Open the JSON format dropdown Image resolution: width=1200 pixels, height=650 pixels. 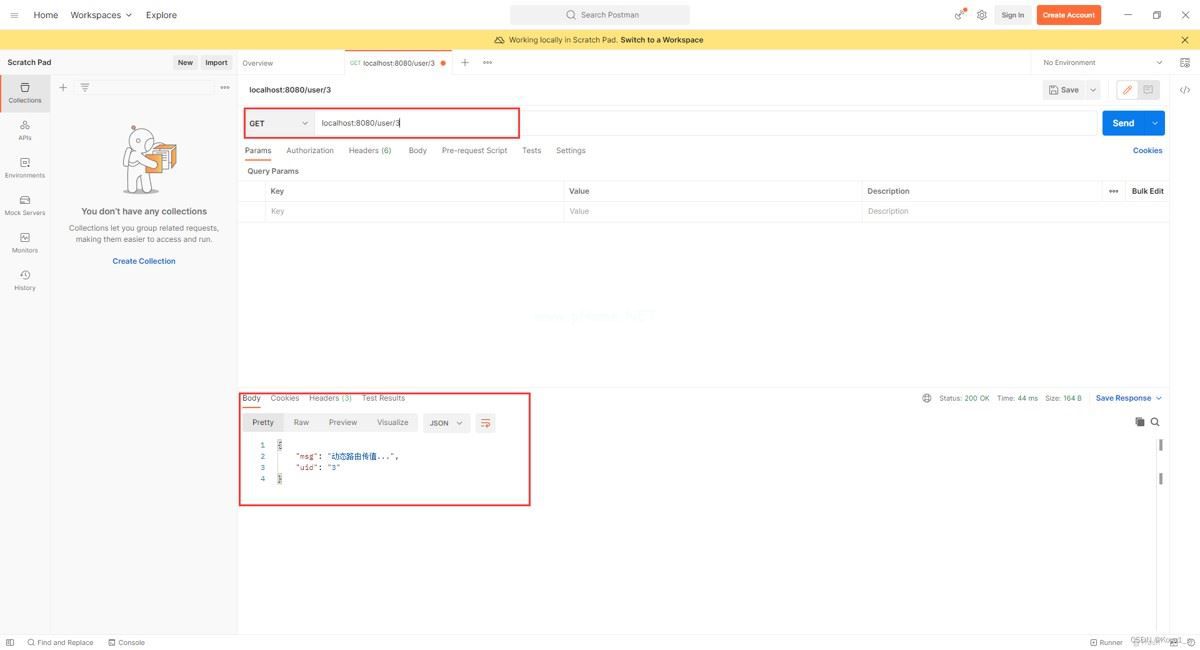446,423
